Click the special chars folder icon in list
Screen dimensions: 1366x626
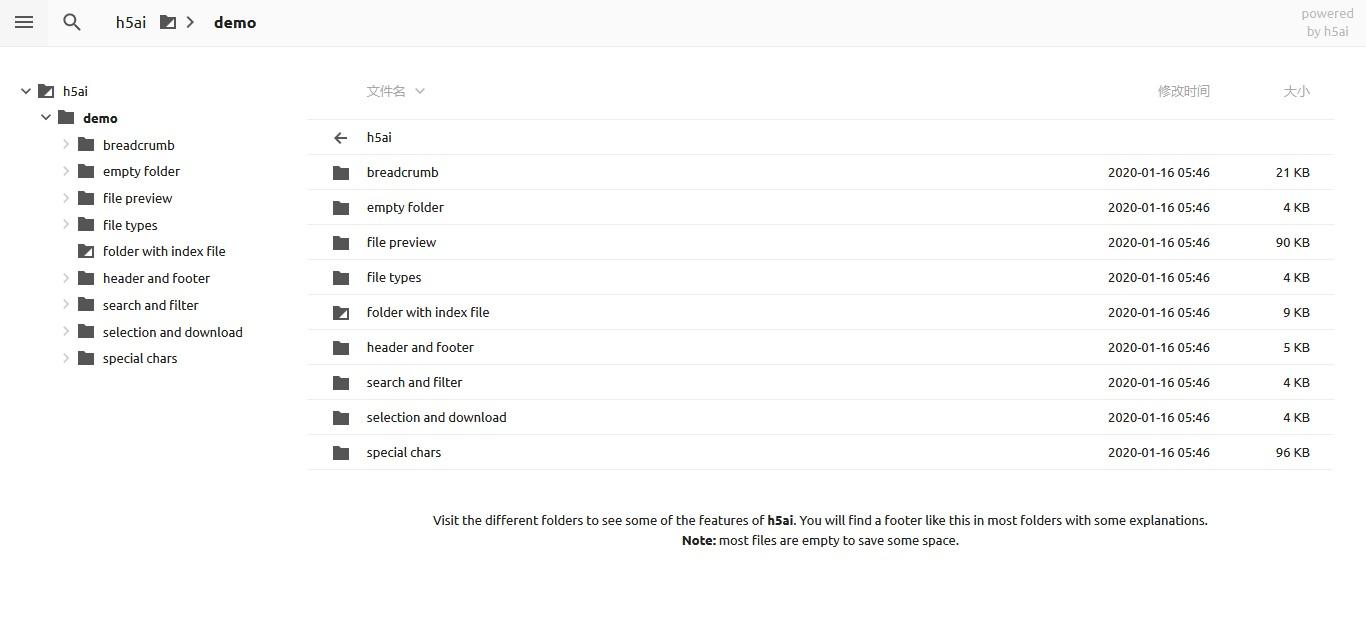(x=341, y=453)
